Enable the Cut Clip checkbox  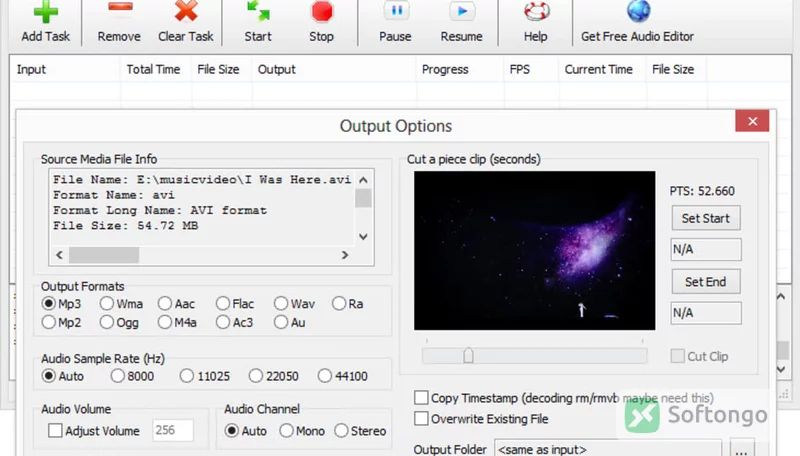pos(678,356)
